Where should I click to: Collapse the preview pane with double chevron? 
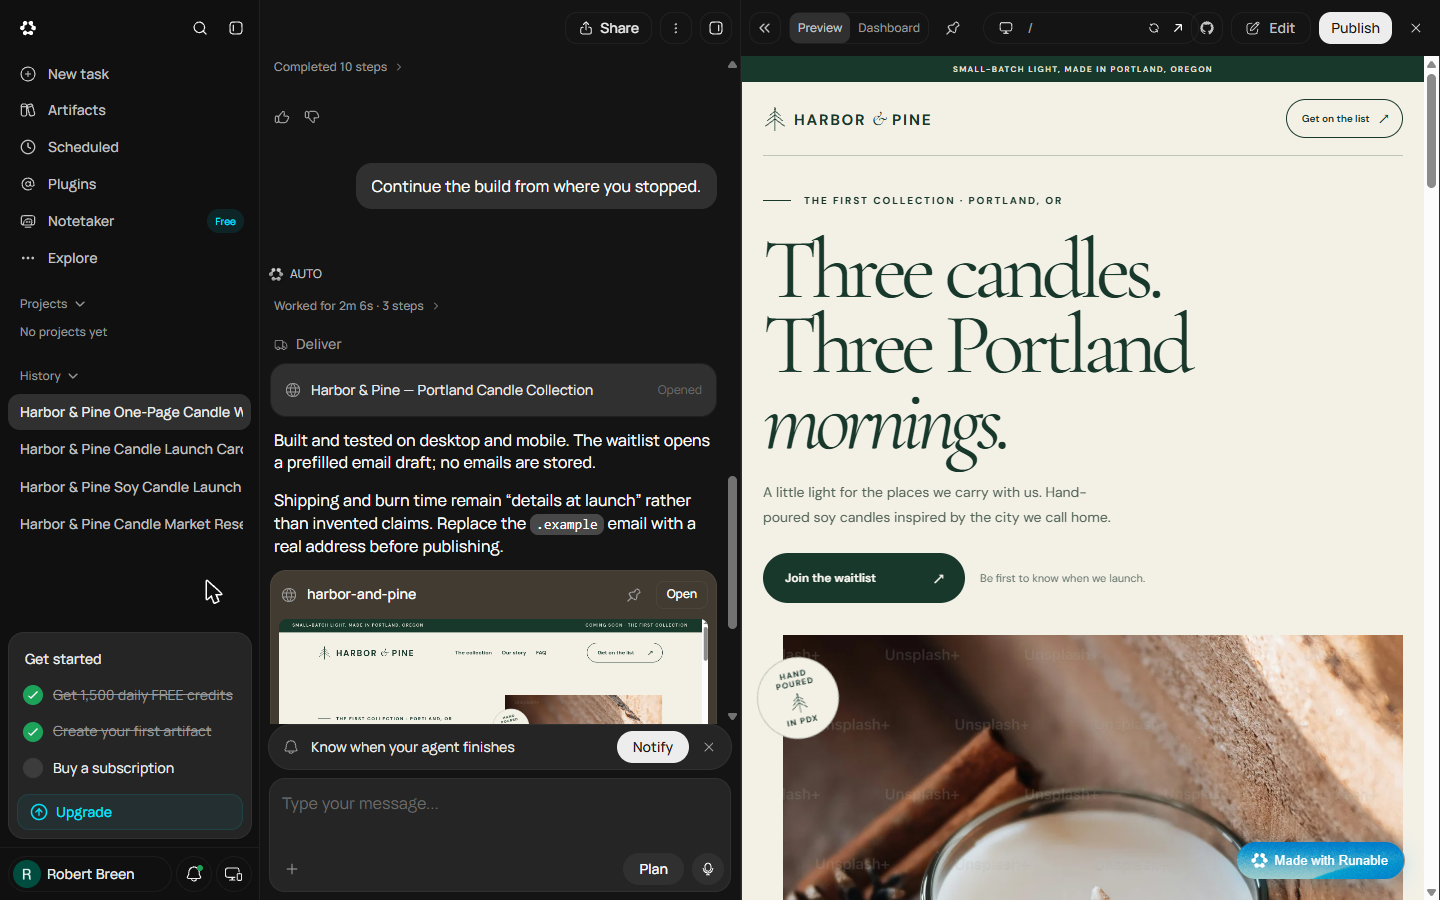[765, 28]
